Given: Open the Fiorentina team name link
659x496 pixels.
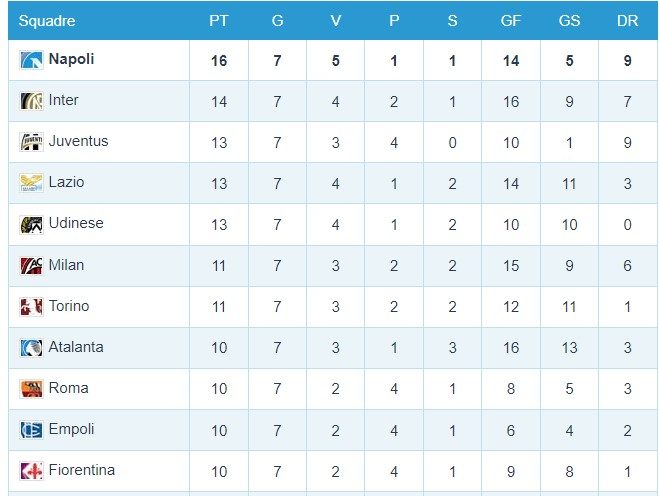Looking at the screenshot, I should (81, 470).
